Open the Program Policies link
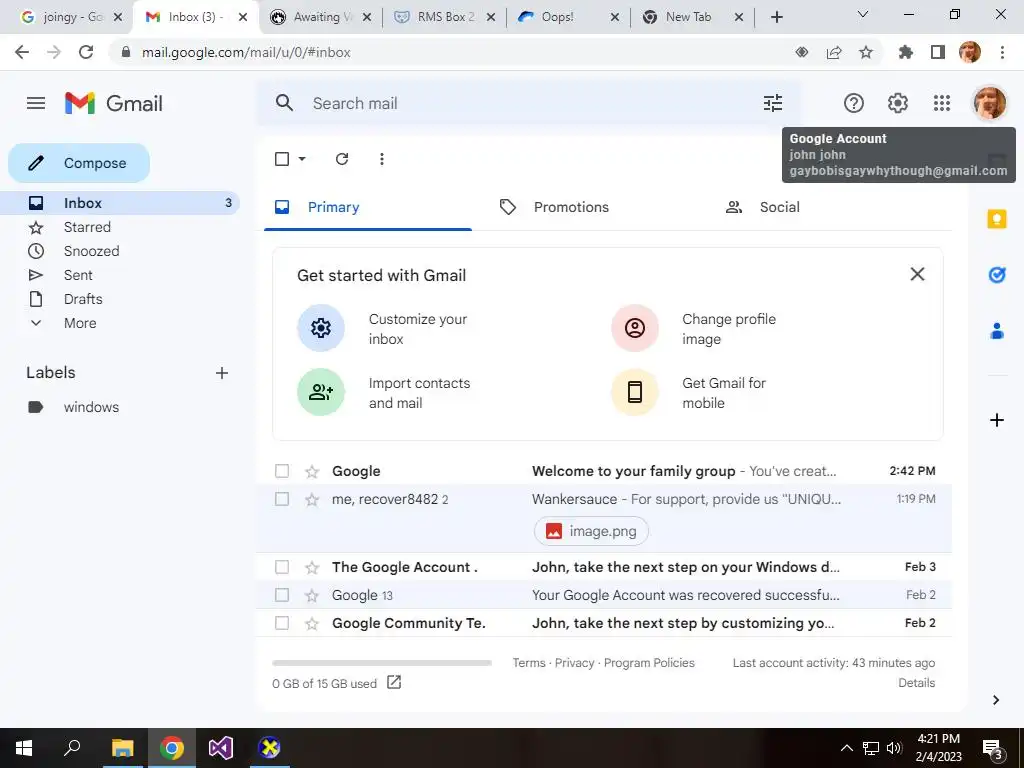The image size is (1024, 768). (x=649, y=663)
